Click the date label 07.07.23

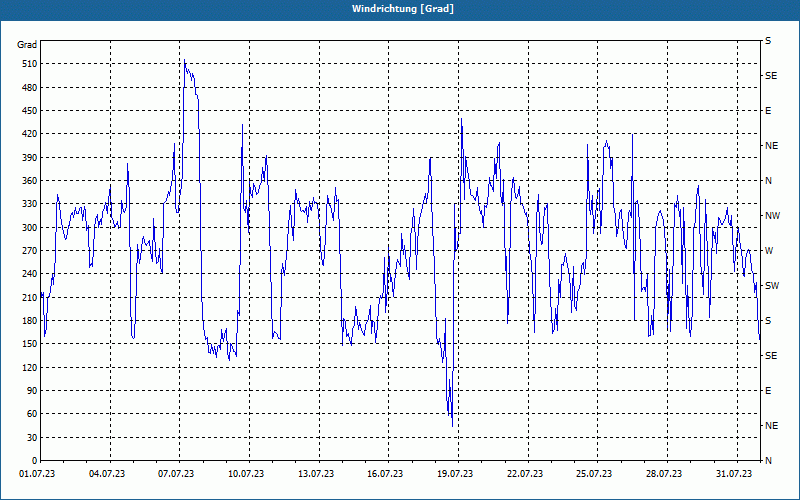176,474
